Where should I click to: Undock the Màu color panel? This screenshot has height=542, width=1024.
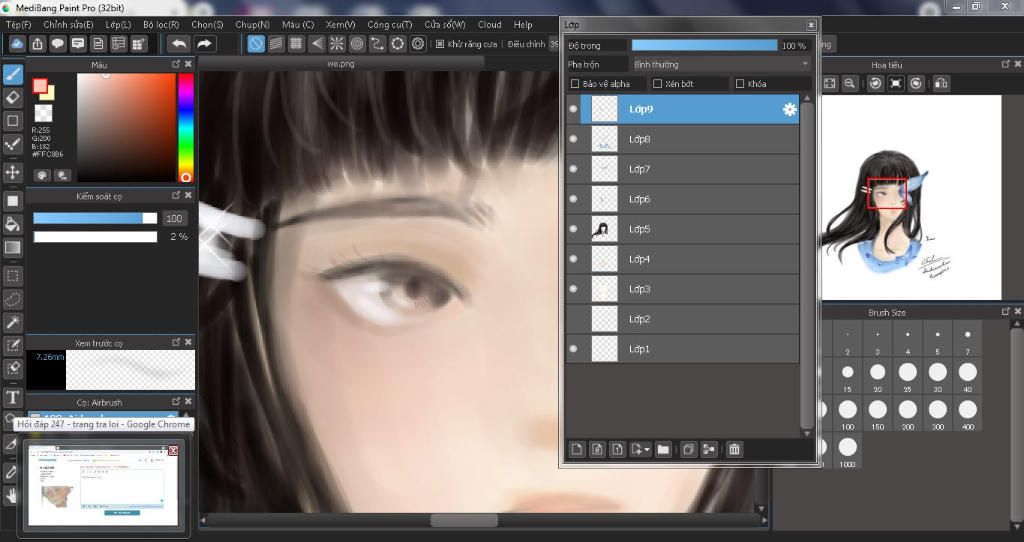pyautogui.click(x=176, y=64)
